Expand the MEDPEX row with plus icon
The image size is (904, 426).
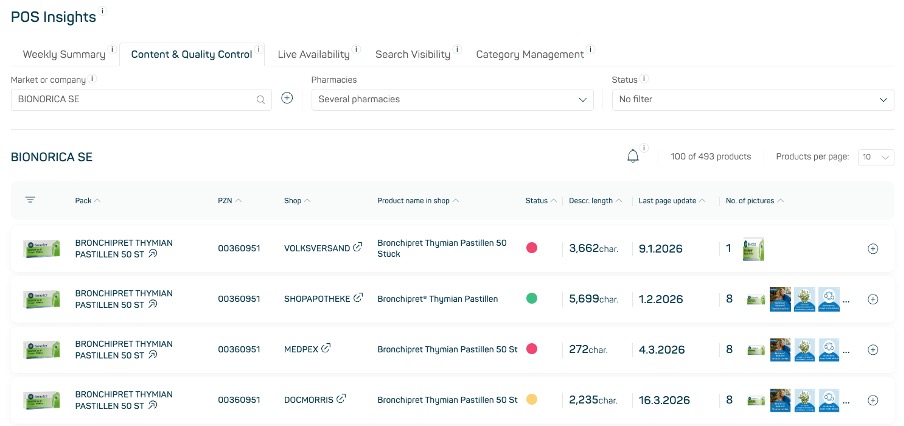coord(873,349)
